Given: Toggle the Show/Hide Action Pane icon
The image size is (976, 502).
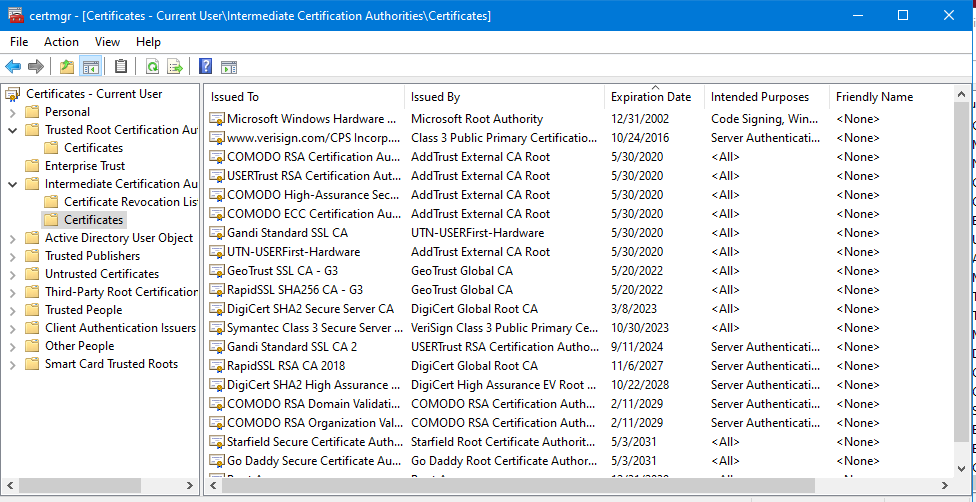Looking at the screenshot, I should click(229, 67).
